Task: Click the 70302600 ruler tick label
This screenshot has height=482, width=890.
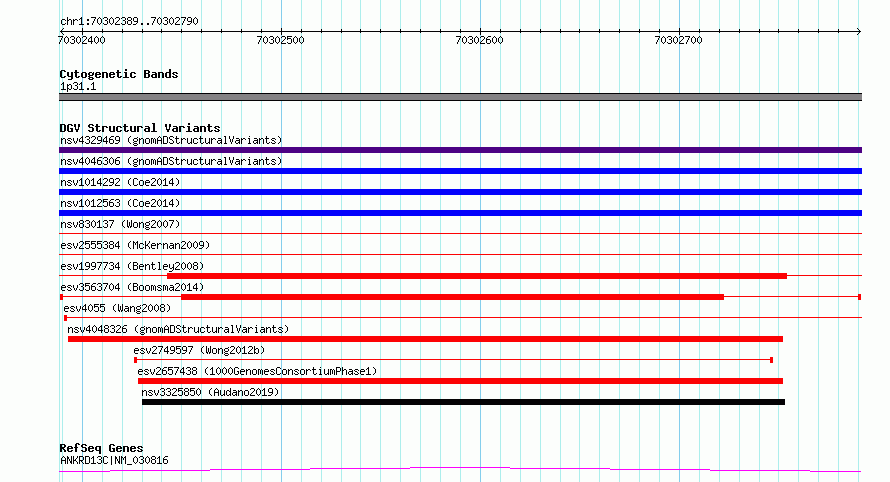Action: pyautogui.click(x=480, y=40)
